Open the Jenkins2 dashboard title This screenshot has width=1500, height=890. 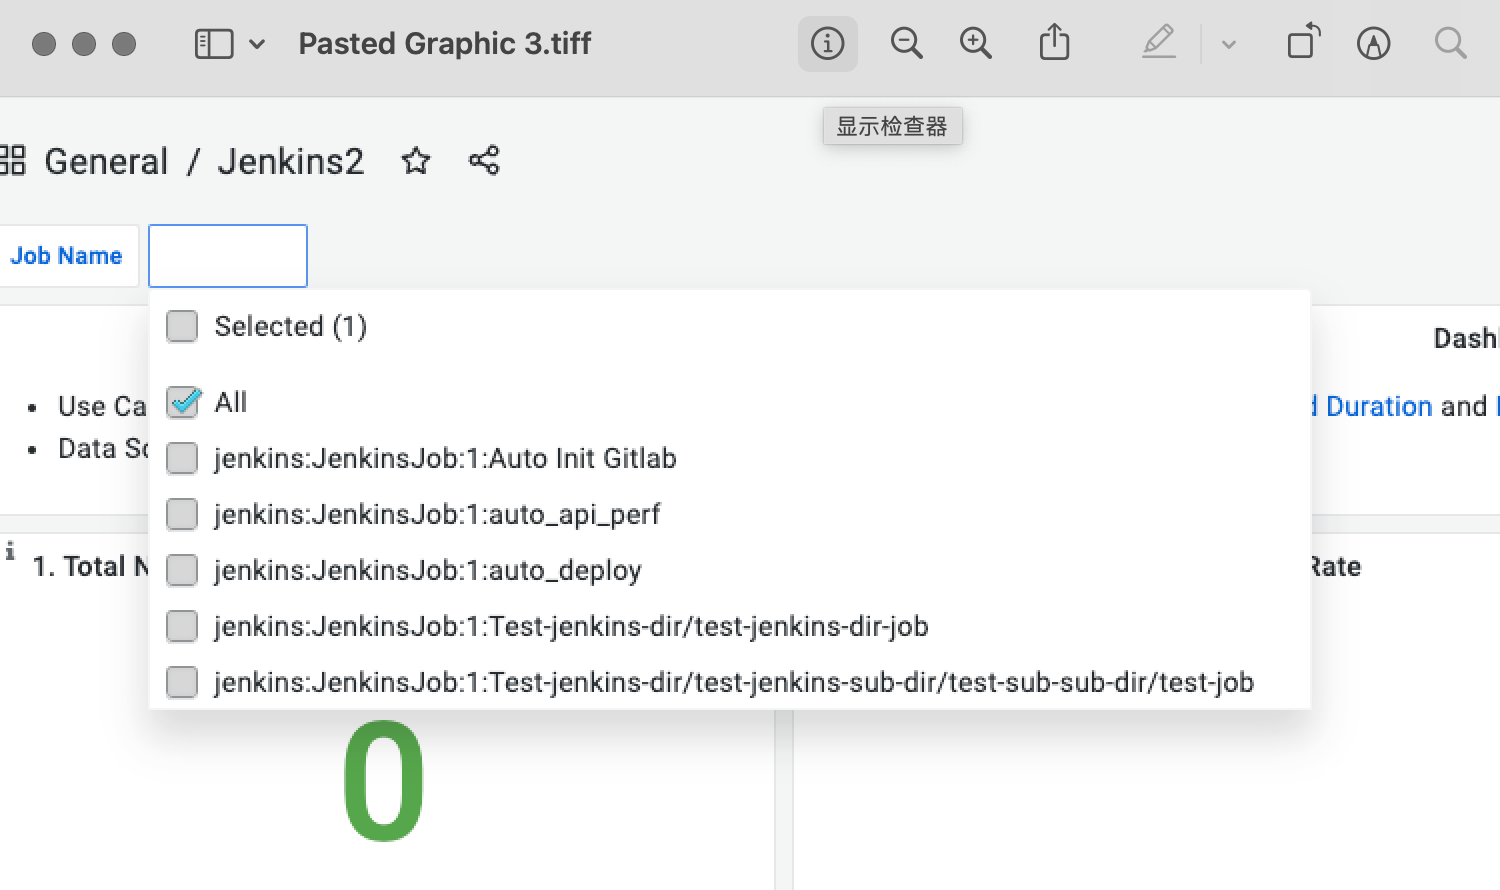click(291, 161)
